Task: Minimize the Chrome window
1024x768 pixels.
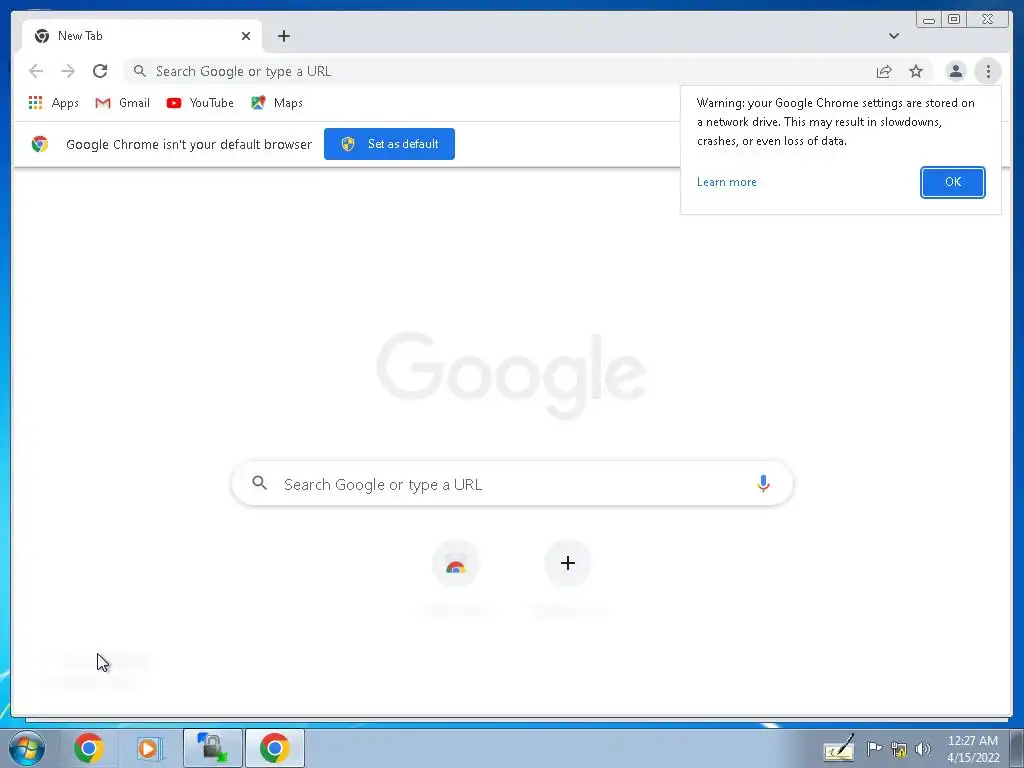Action: click(929, 20)
